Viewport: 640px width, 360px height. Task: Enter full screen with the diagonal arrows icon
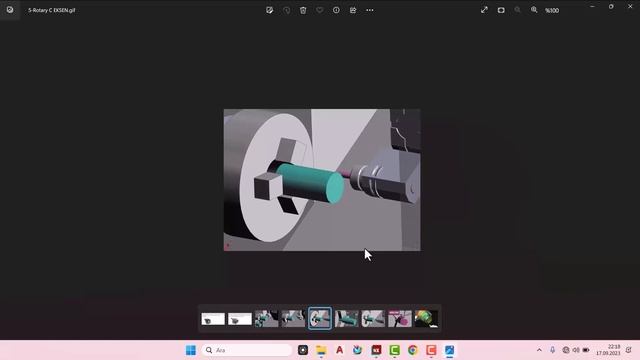(484, 10)
